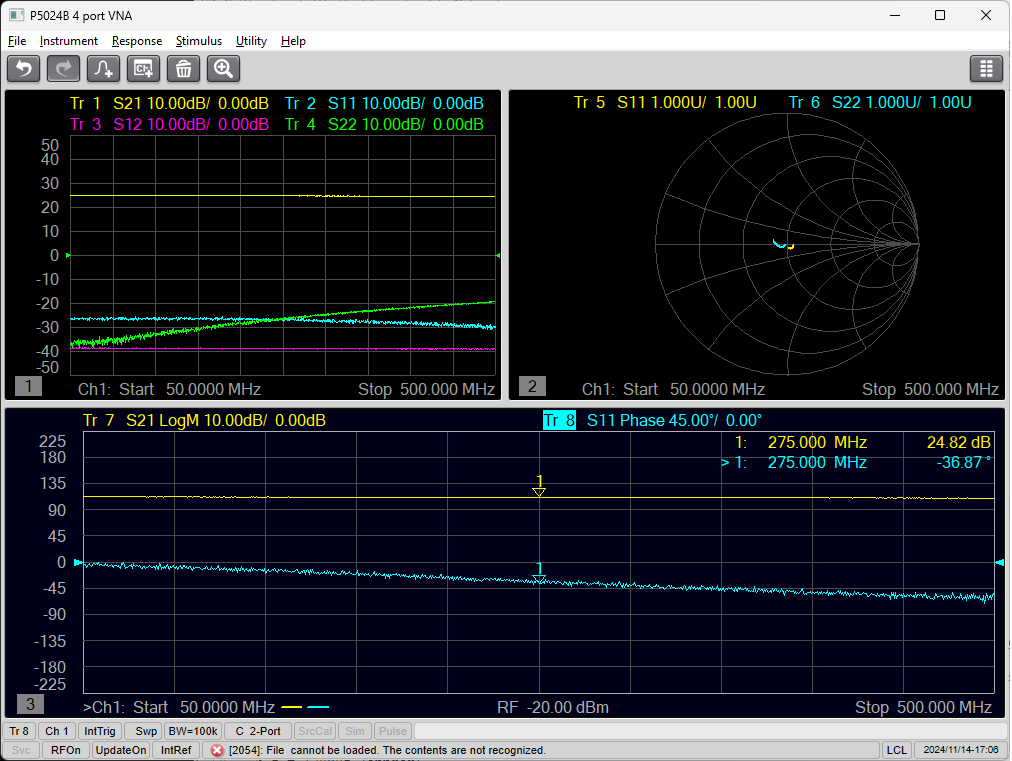The image size is (1012, 761).
Task: Click the Sim status button
Action: [355, 731]
